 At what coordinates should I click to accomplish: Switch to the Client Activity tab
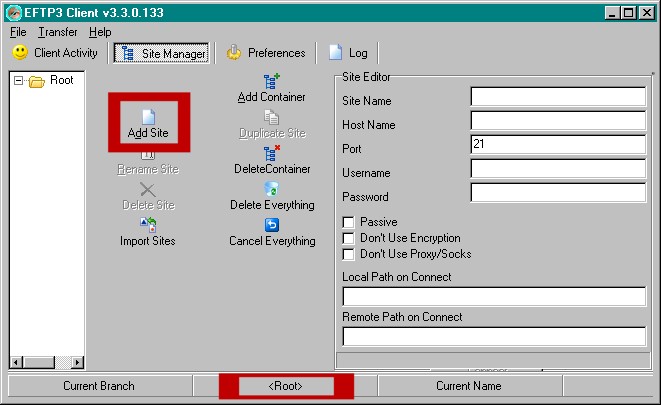[56, 53]
